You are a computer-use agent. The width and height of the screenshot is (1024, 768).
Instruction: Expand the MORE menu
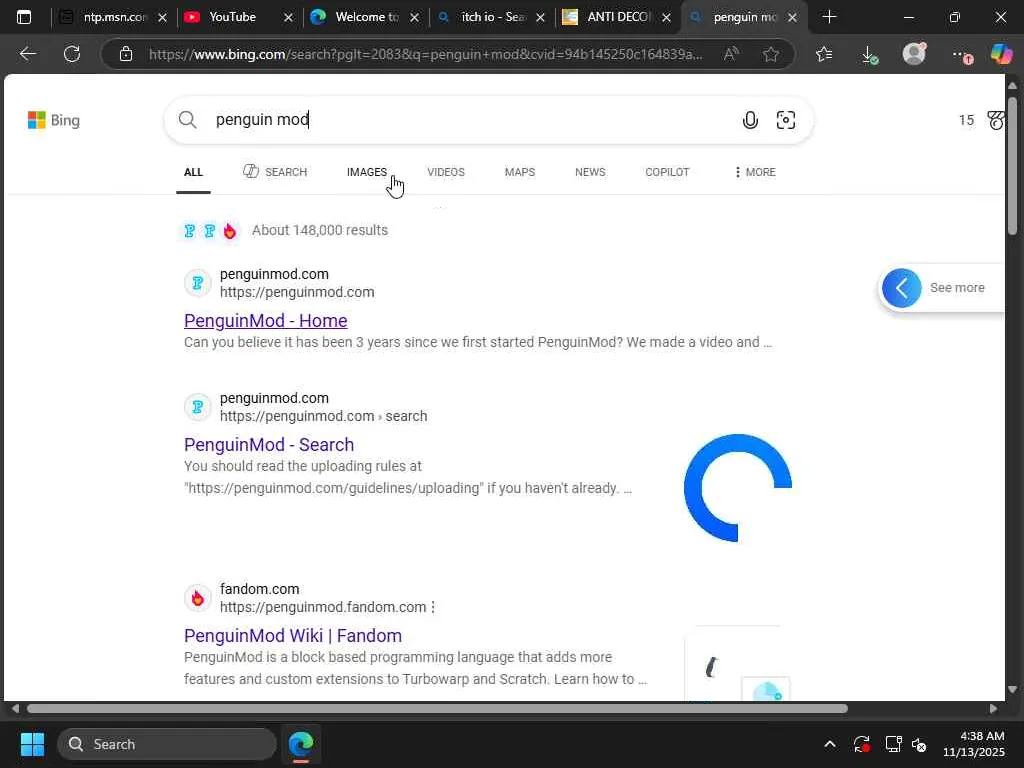coord(756,172)
